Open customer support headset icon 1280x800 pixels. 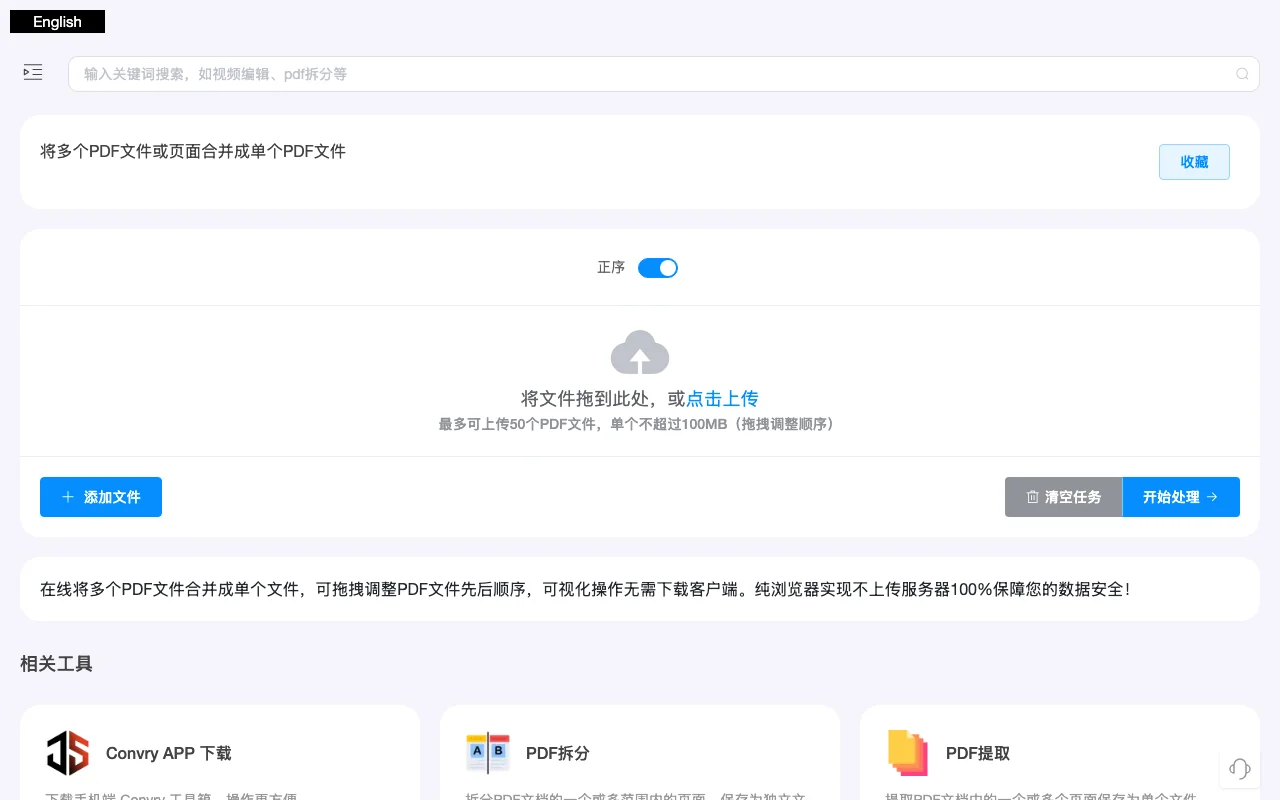1240,768
